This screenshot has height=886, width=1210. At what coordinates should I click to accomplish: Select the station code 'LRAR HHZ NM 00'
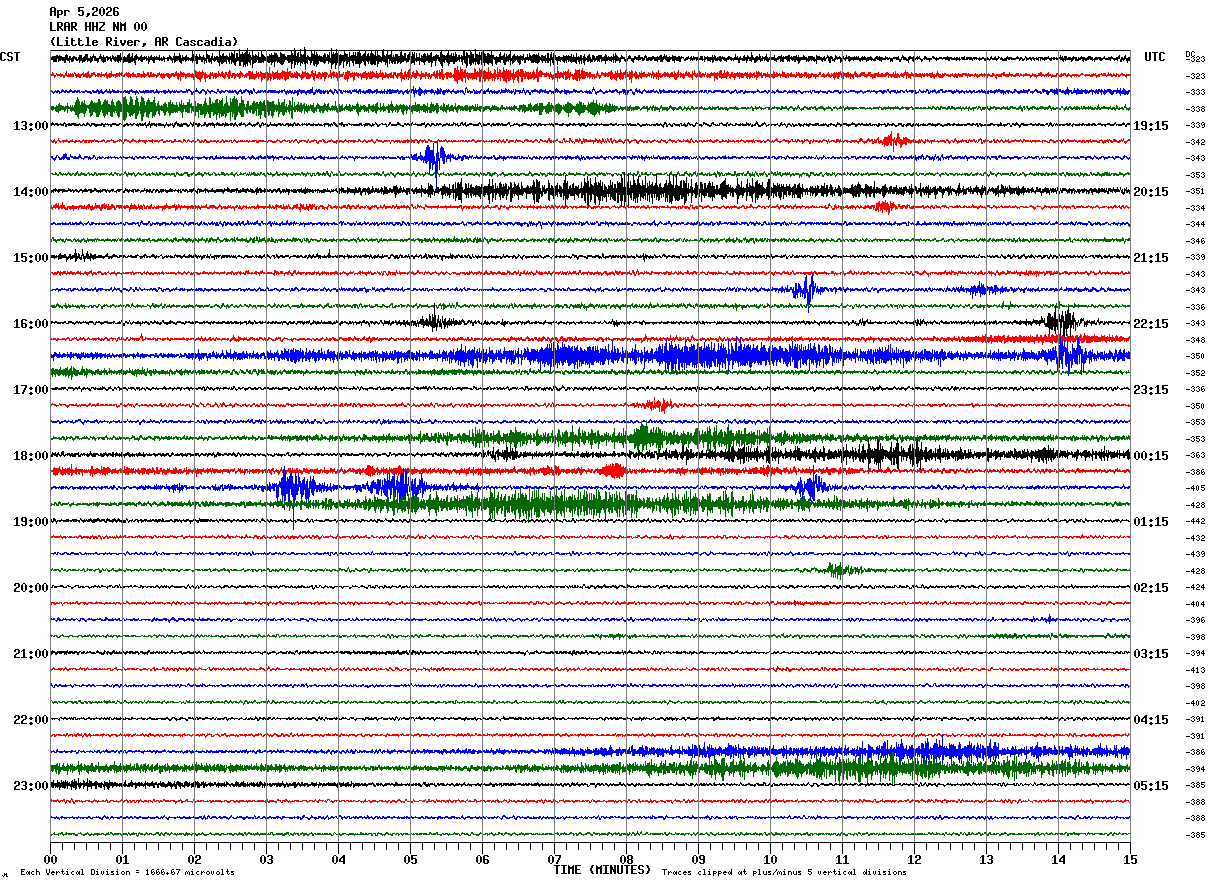pos(98,27)
